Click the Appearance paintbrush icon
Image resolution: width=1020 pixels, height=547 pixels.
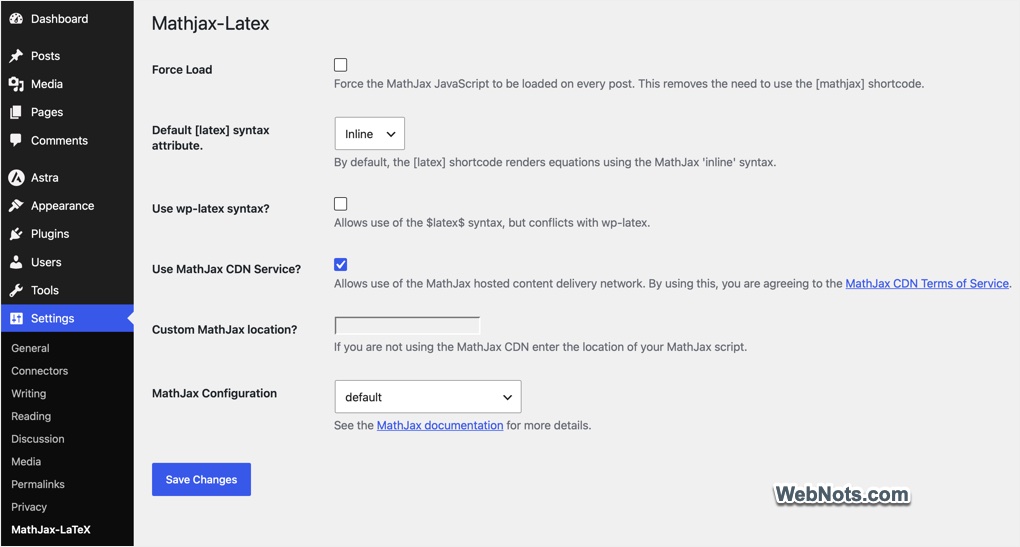tap(16, 206)
